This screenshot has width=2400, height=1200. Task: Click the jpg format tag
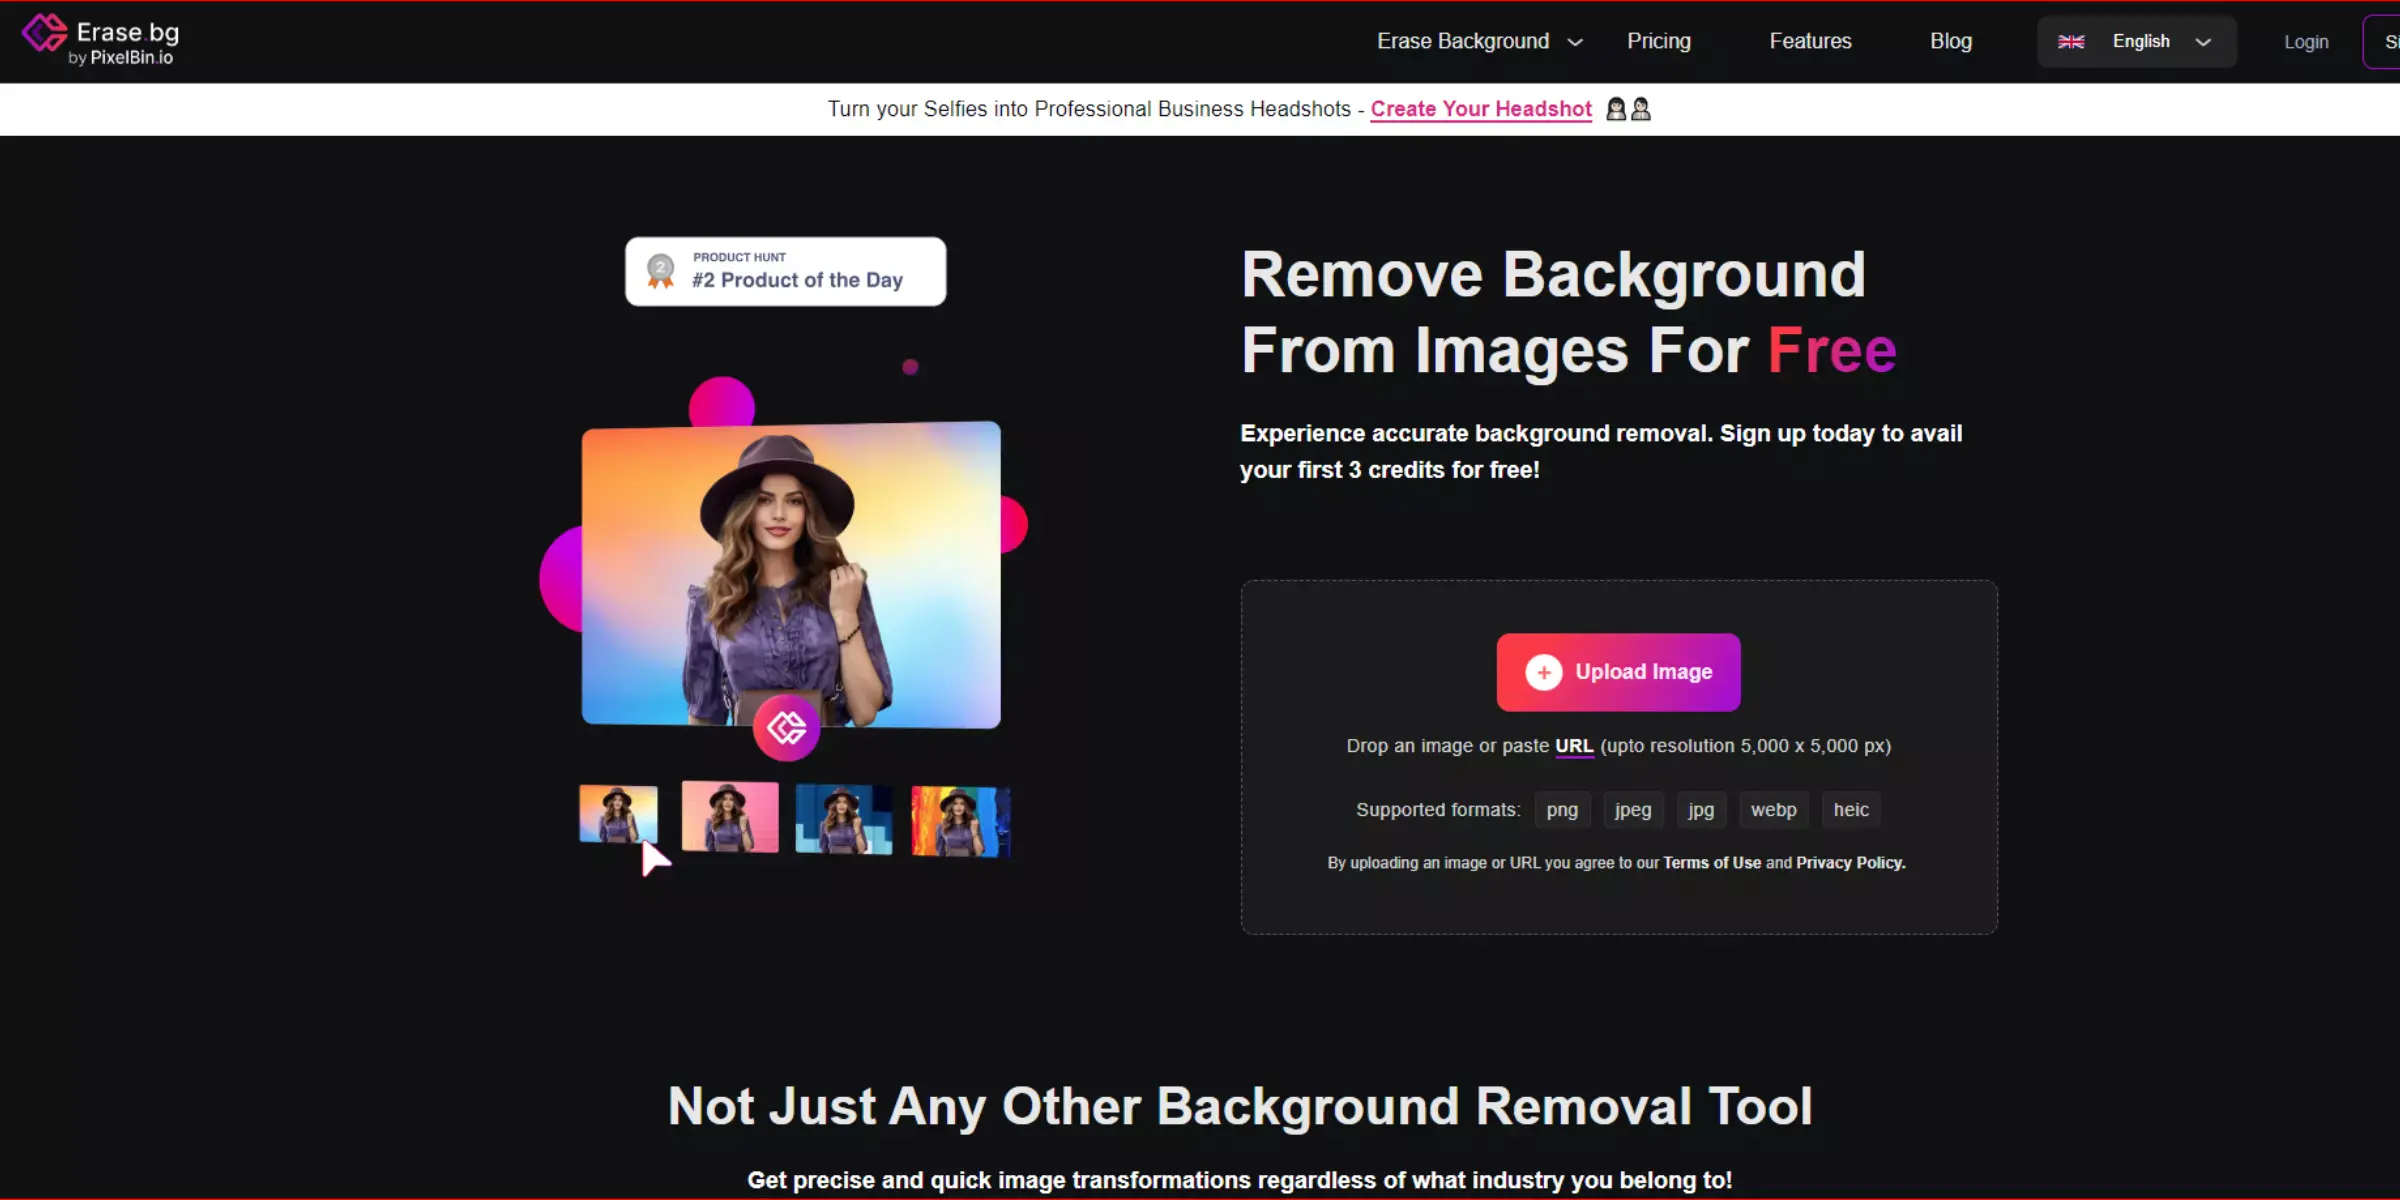[x=1701, y=810]
